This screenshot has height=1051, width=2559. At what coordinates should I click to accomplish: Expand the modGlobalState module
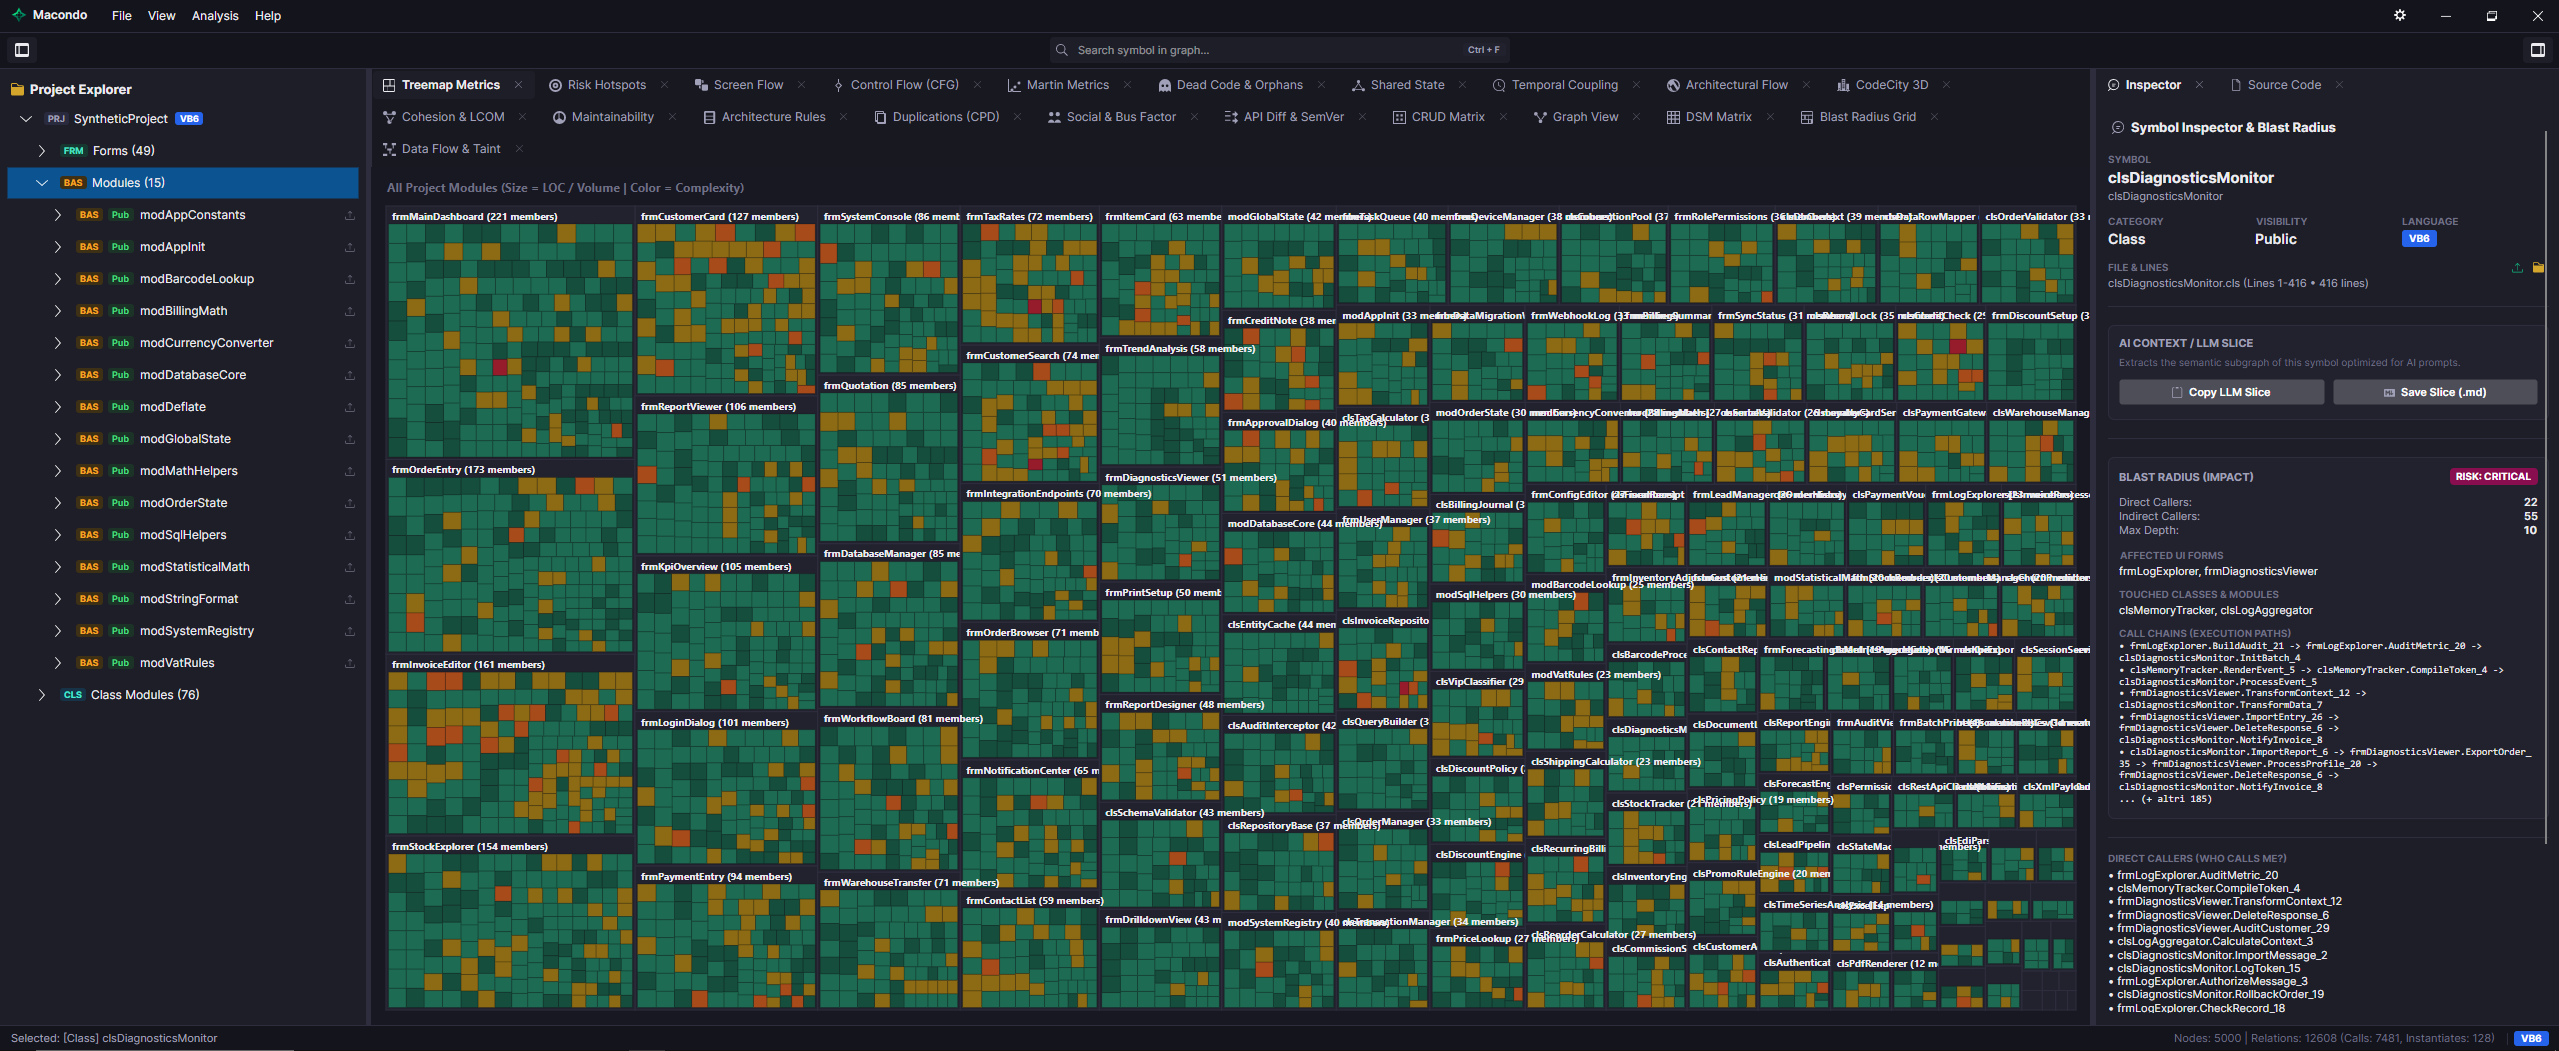58,439
